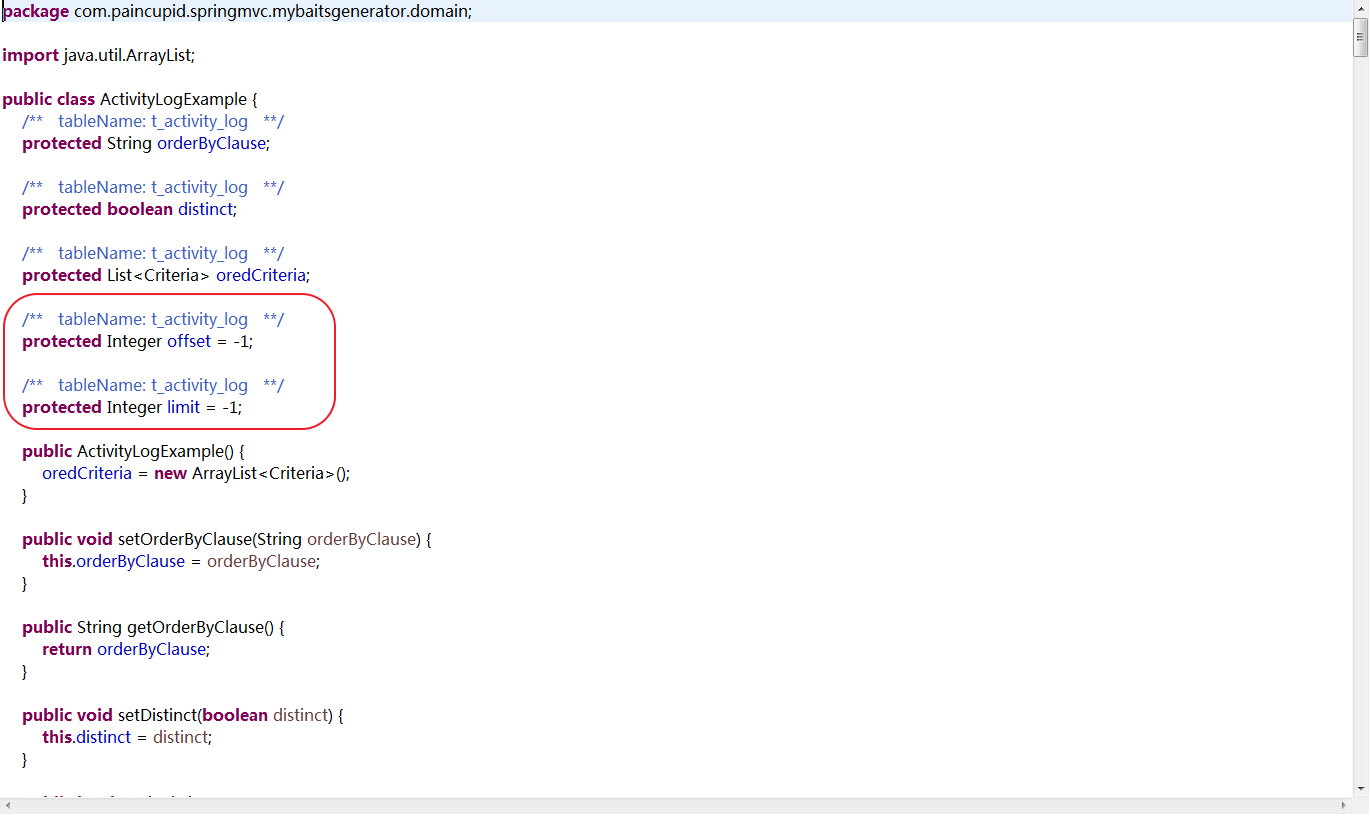Click 'protected Integer limit = -1;' line
The height and width of the screenshot is (814, 1369).
132,407
